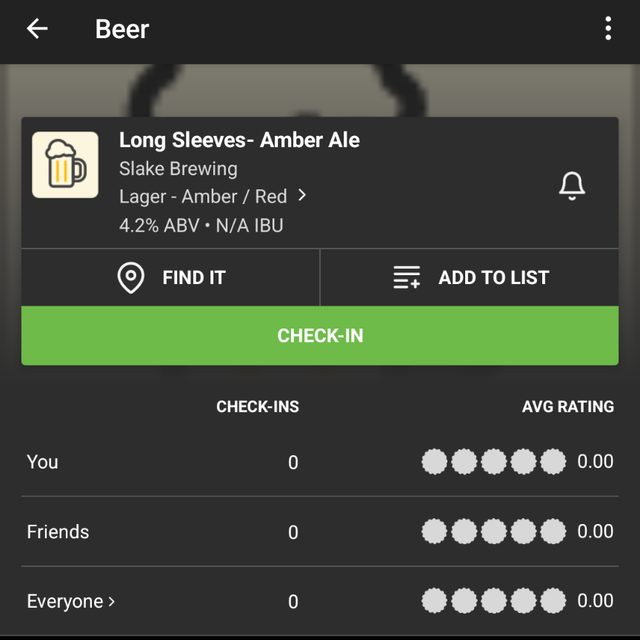640x640 pixels.
Task: Tap the map pin location icon
Action: point(131,278)
